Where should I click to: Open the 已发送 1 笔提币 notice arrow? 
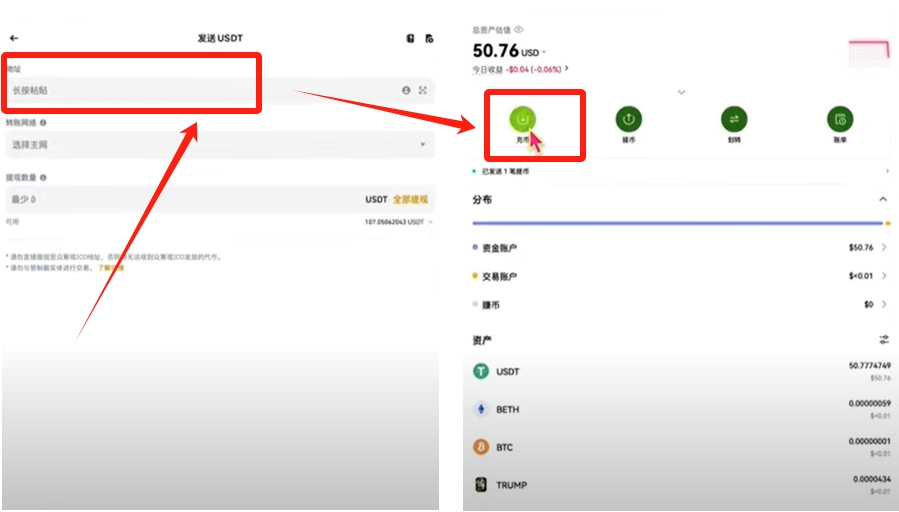tap(887, 171)
